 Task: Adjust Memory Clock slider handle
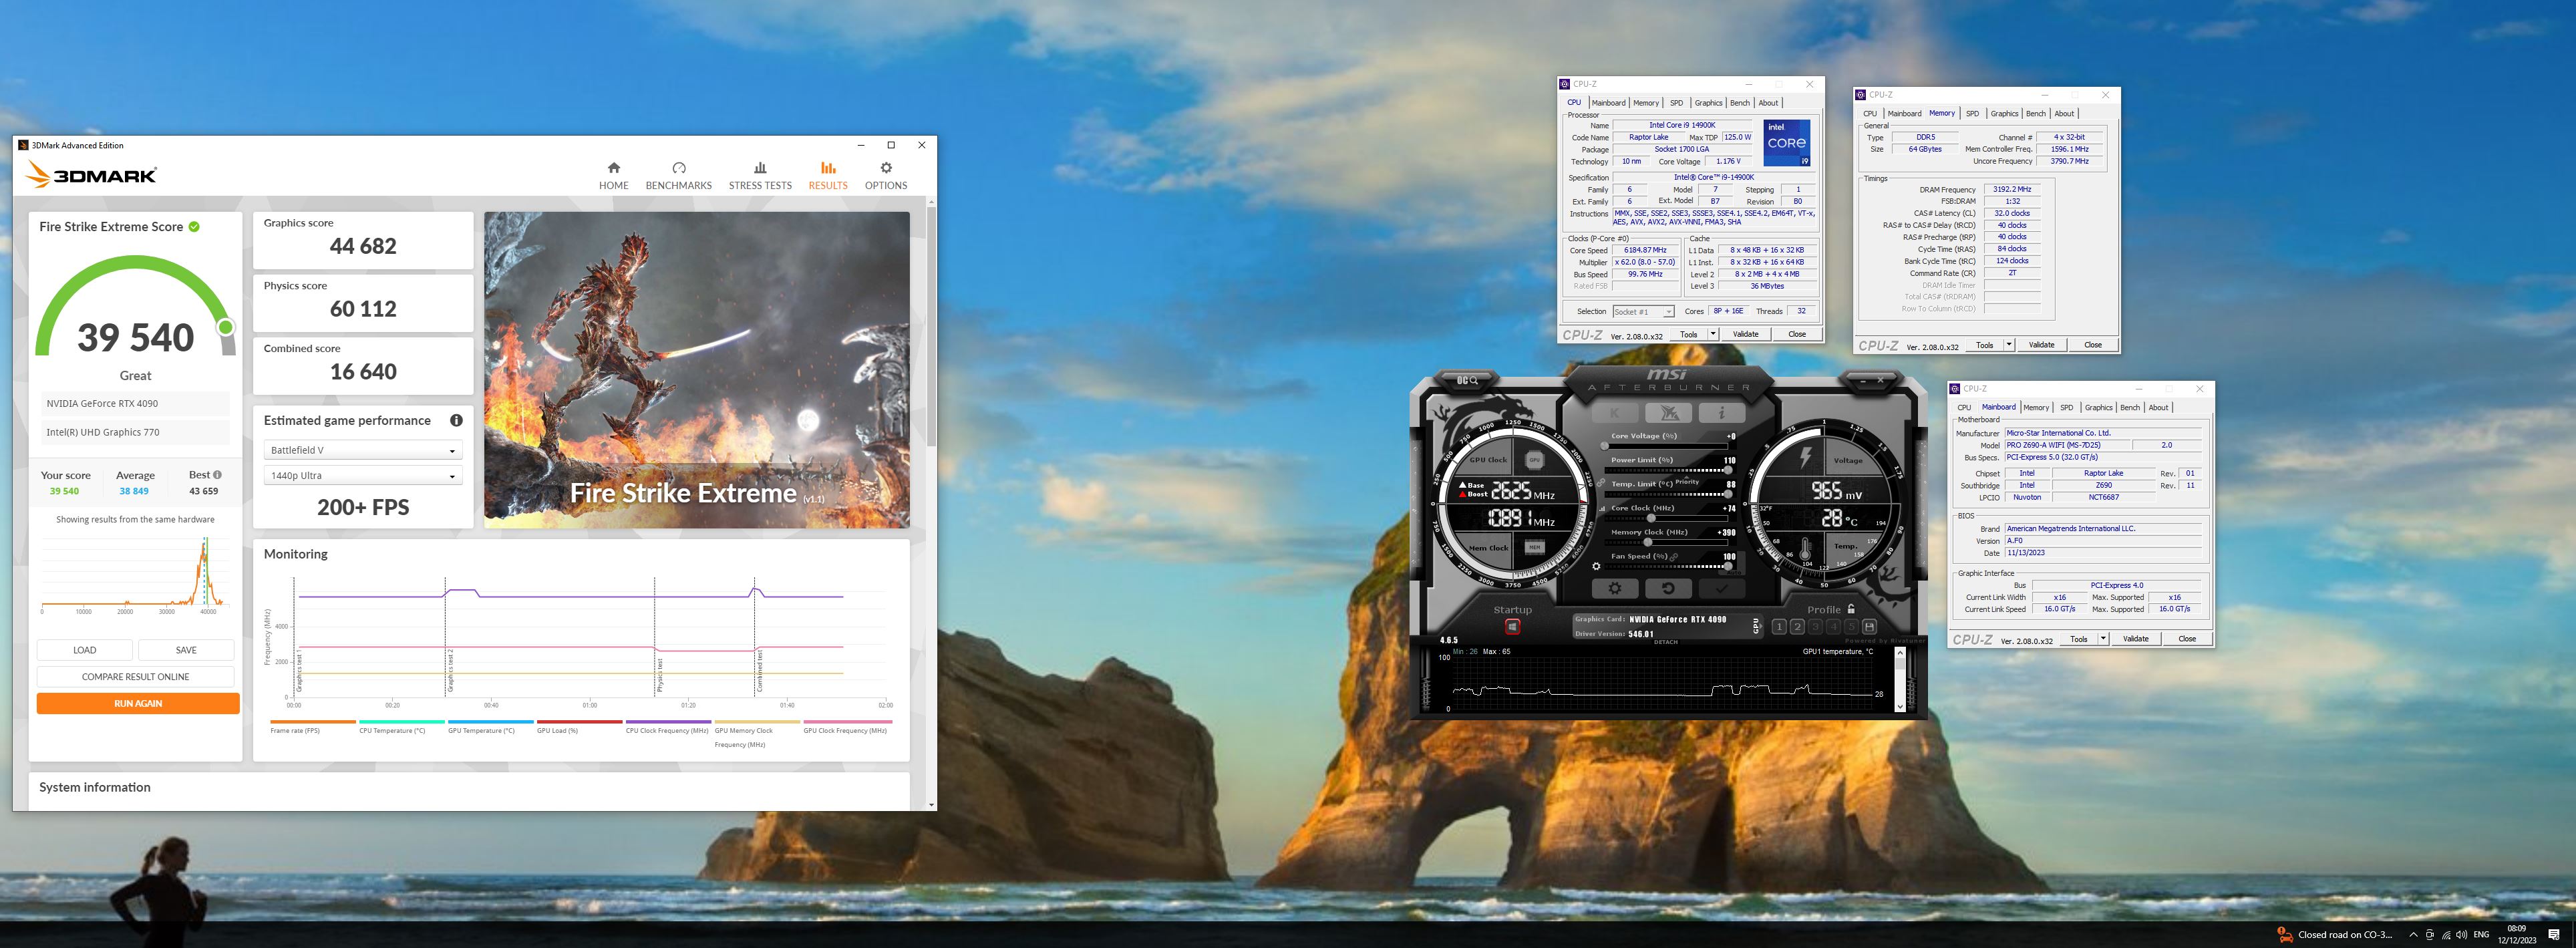pos(1648,542)
